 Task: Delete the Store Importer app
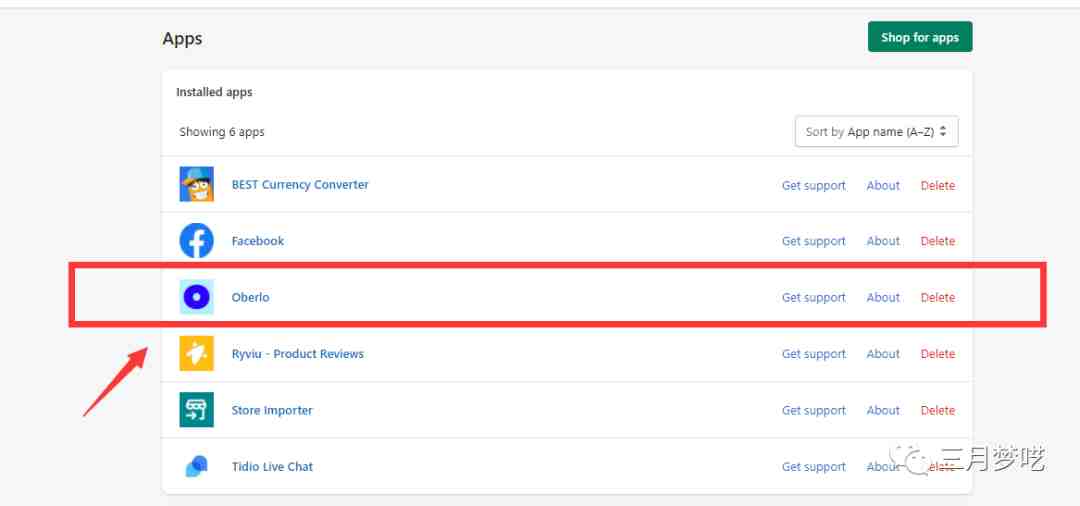pyautogui.click(x=937, y=410)
